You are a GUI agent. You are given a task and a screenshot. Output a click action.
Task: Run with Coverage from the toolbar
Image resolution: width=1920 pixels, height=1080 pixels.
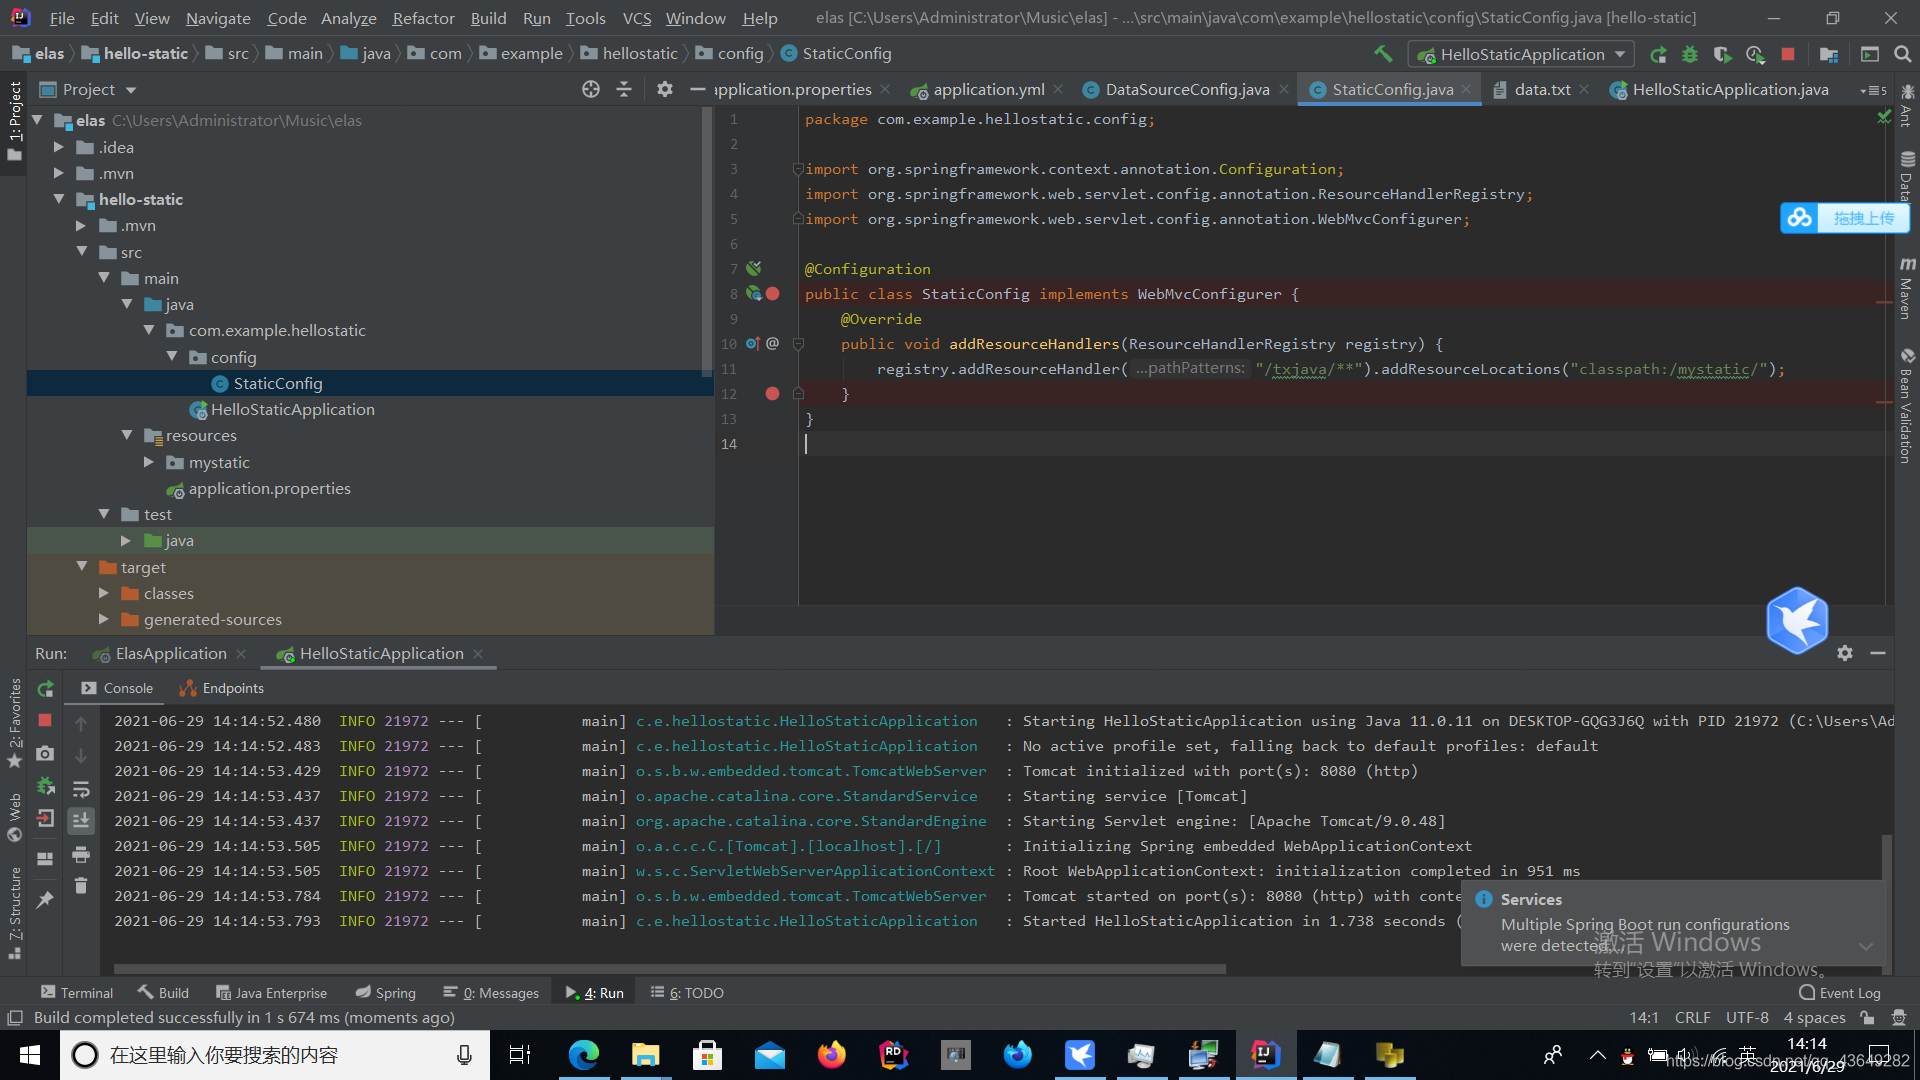[1722, 54]
